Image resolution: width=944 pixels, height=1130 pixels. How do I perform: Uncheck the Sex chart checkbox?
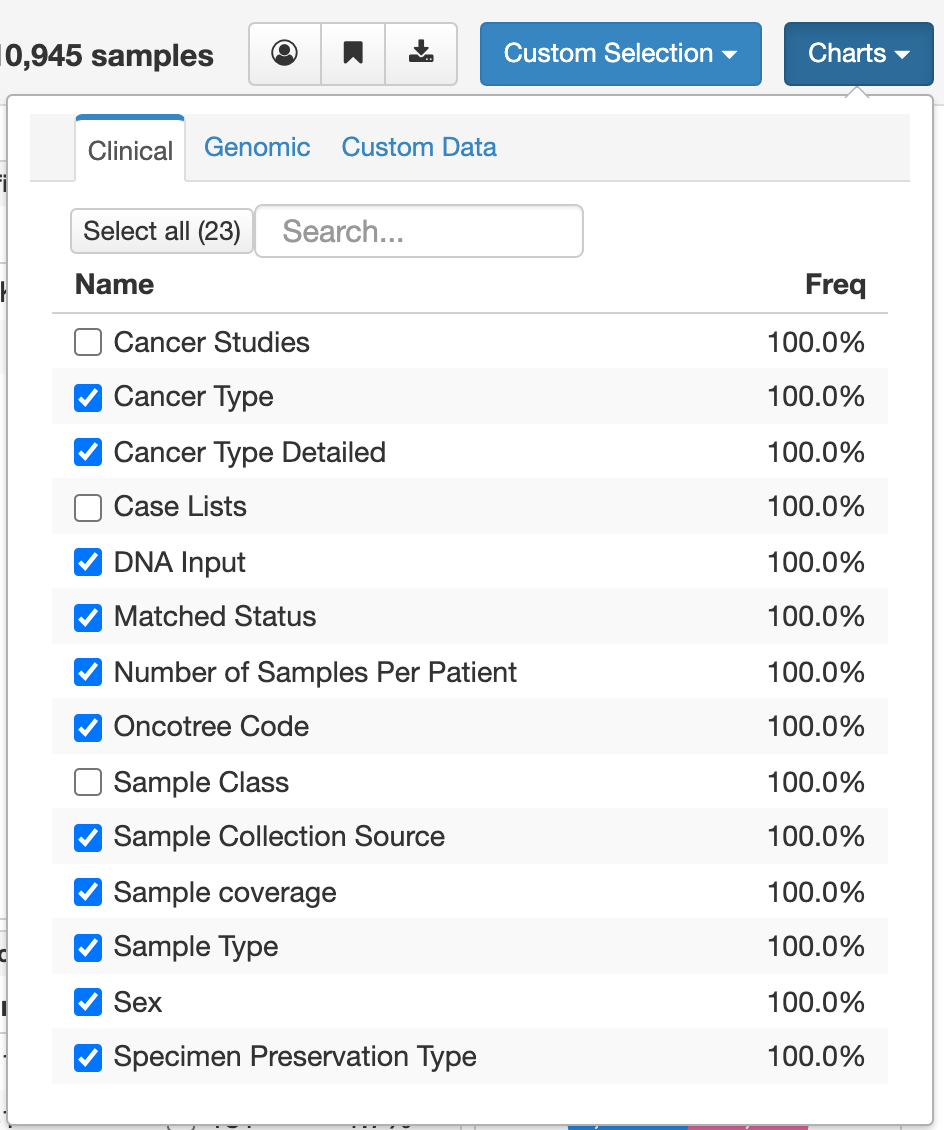click(x=87, y=1002)
